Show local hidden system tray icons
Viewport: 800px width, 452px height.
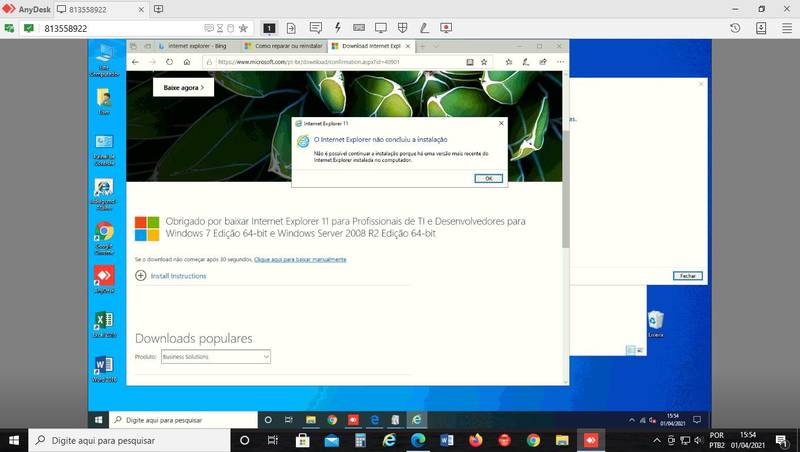tap(657, 440)
